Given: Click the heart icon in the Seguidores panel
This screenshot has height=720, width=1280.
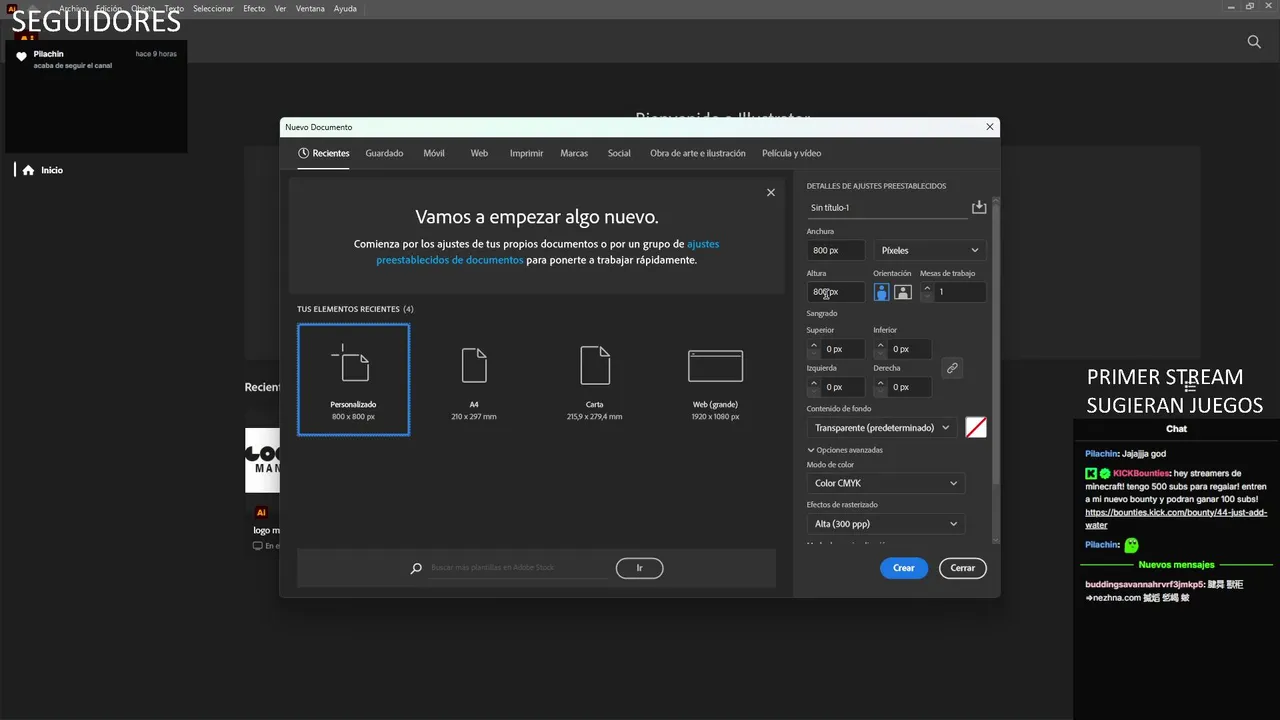Looking at the screenshot, I should 21,57.
